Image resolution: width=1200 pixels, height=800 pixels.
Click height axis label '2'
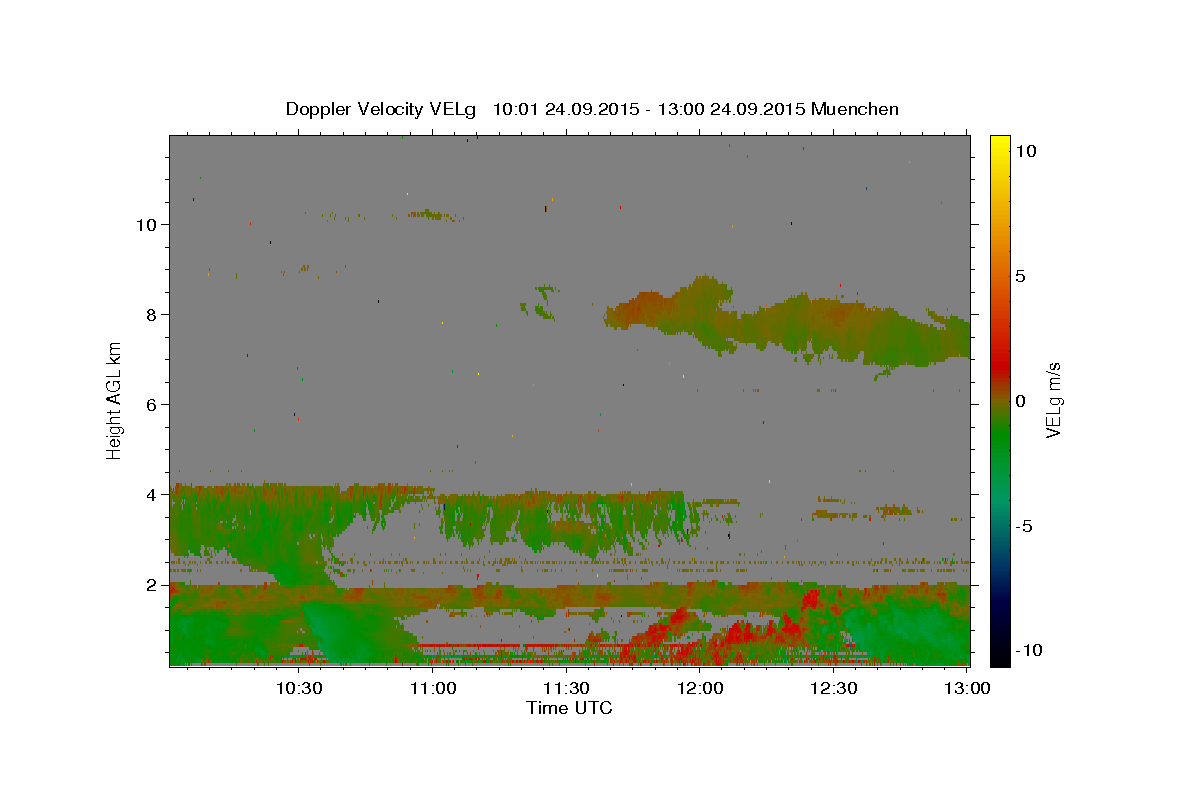point(151,584)
